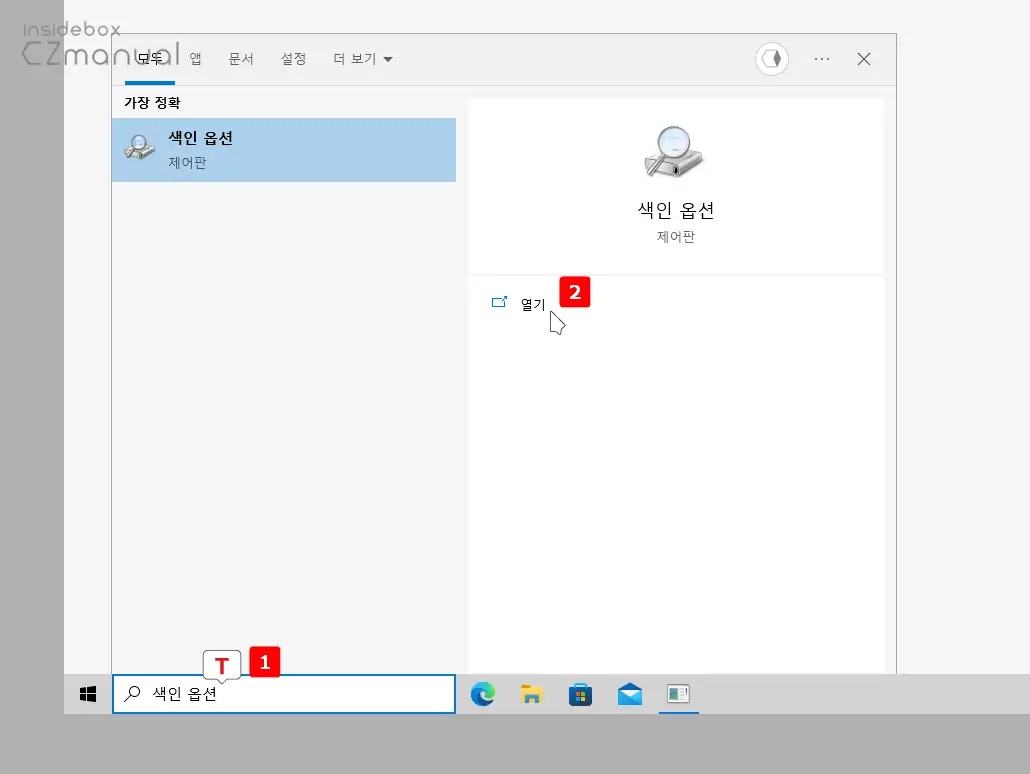Viewport: 1030px width, 774px height.
Task: Click the round profile icon in search header
Action: click(x=772, y=59)
